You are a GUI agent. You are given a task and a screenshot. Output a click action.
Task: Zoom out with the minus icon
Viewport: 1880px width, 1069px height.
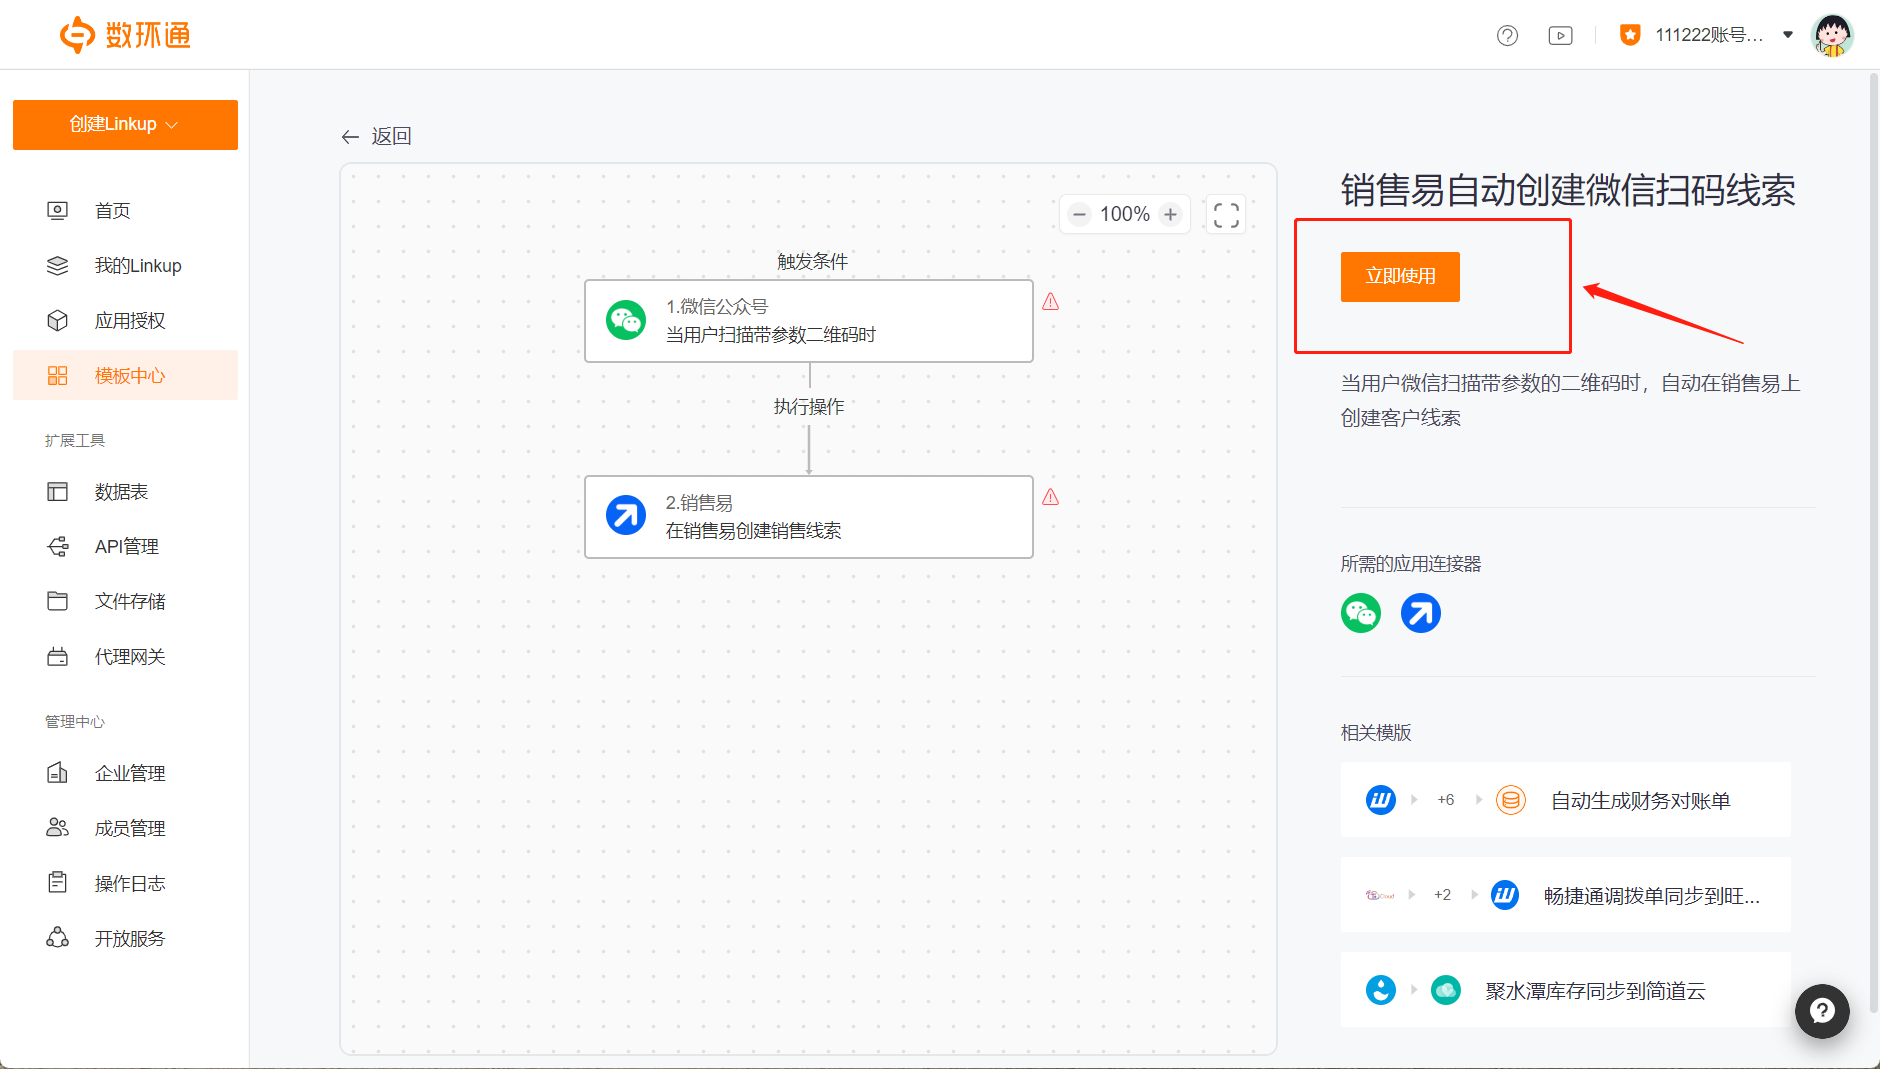click(1079, 215)
